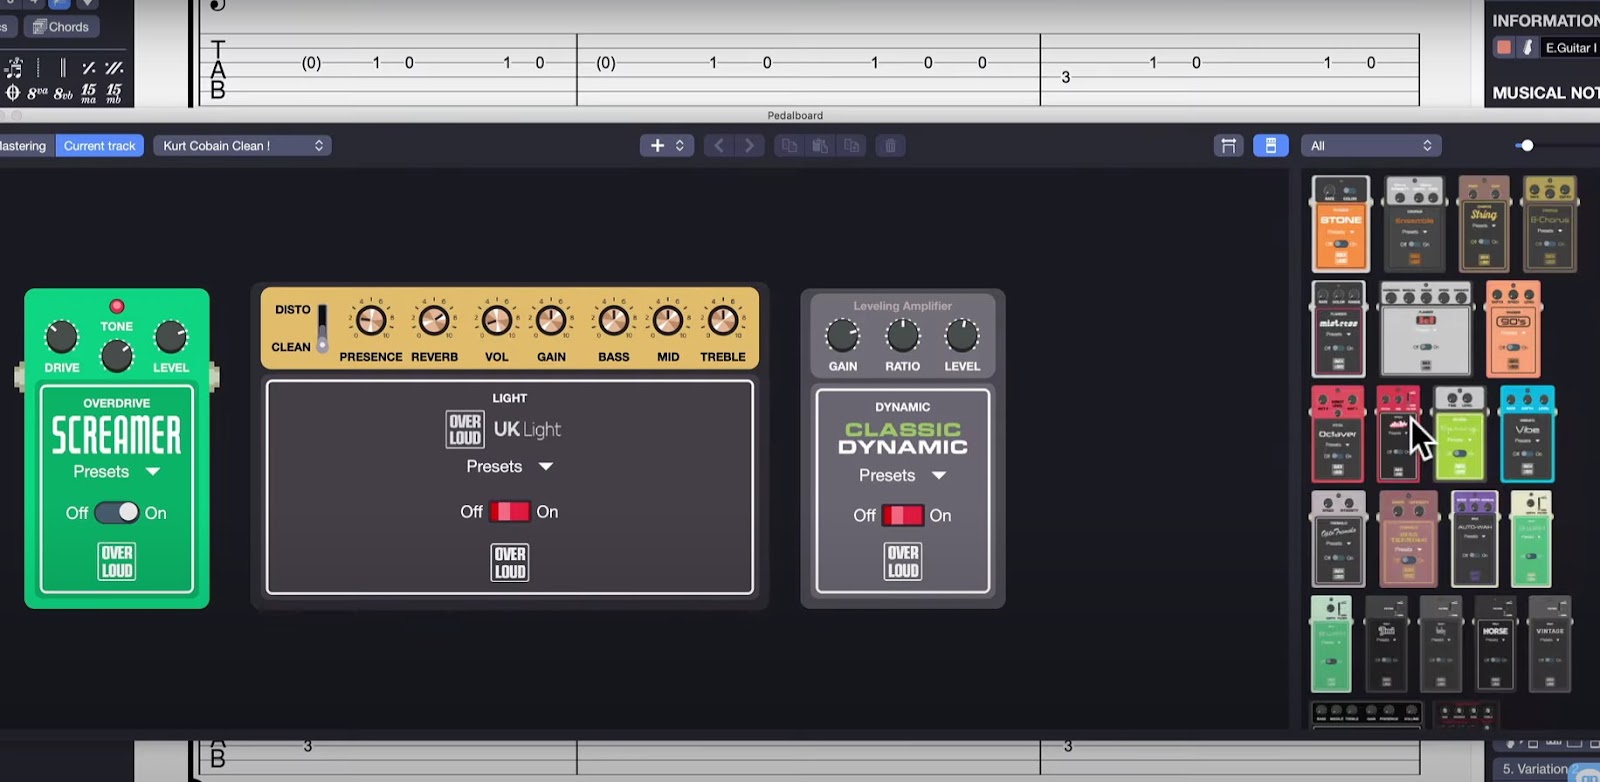Select the 8va octave notation icon
The height and width of the screenshot is (782, 1600).
tap(38, 93)
